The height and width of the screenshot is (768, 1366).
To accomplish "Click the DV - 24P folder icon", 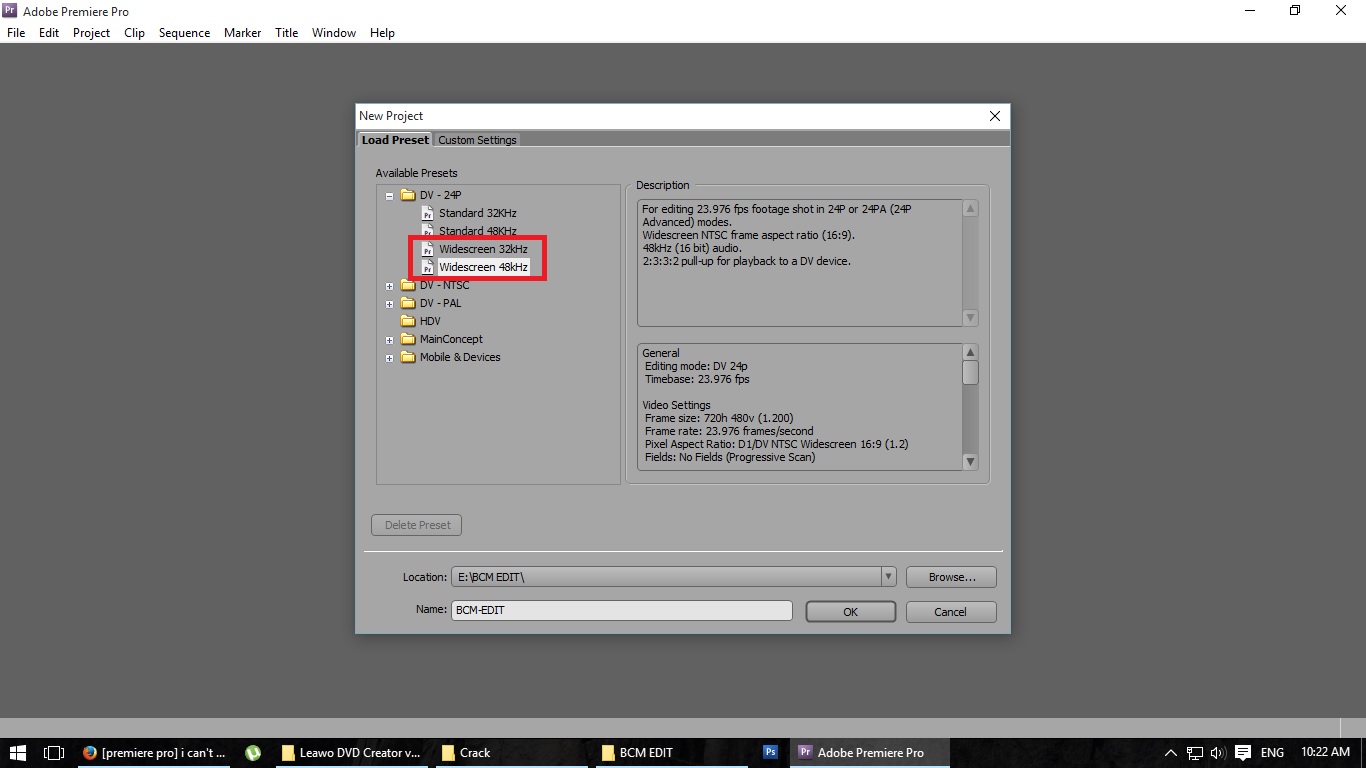I will pos(407,195).
